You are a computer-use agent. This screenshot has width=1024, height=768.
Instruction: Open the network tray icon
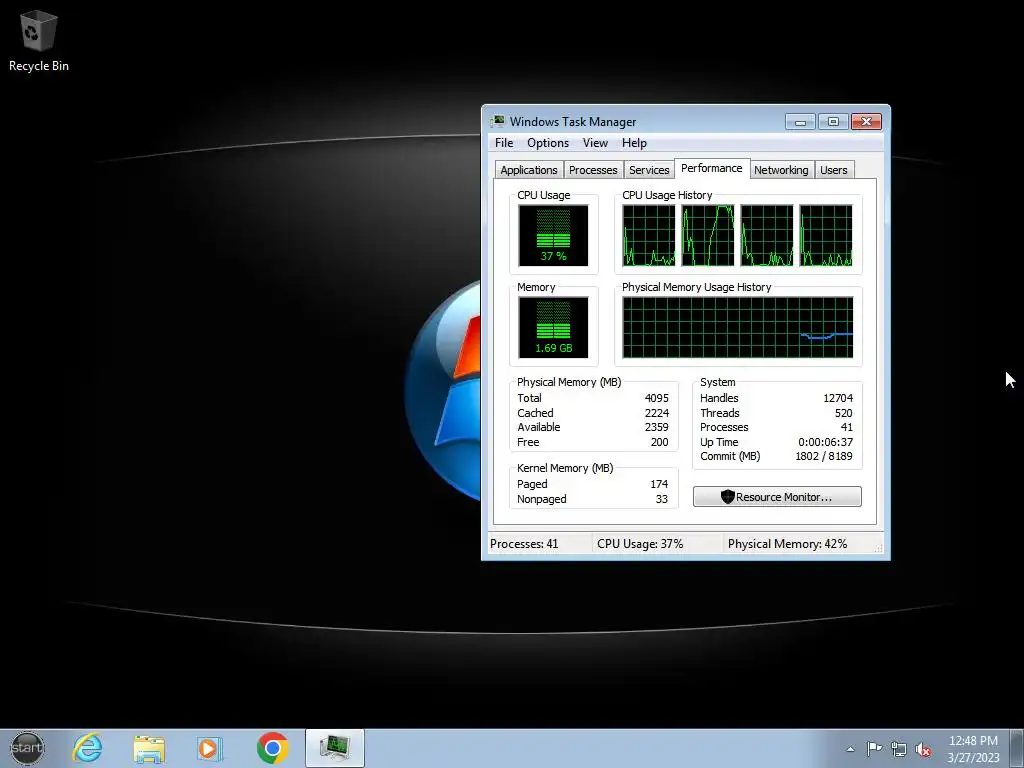(899, 749)
